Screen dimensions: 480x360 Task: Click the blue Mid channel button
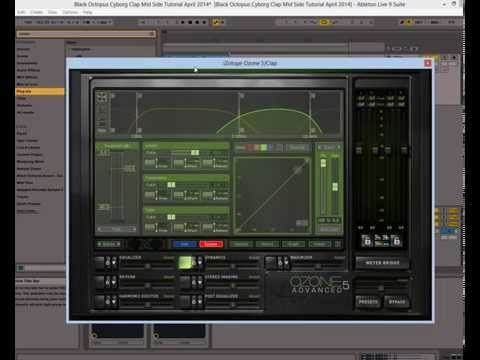coord(184,244)
